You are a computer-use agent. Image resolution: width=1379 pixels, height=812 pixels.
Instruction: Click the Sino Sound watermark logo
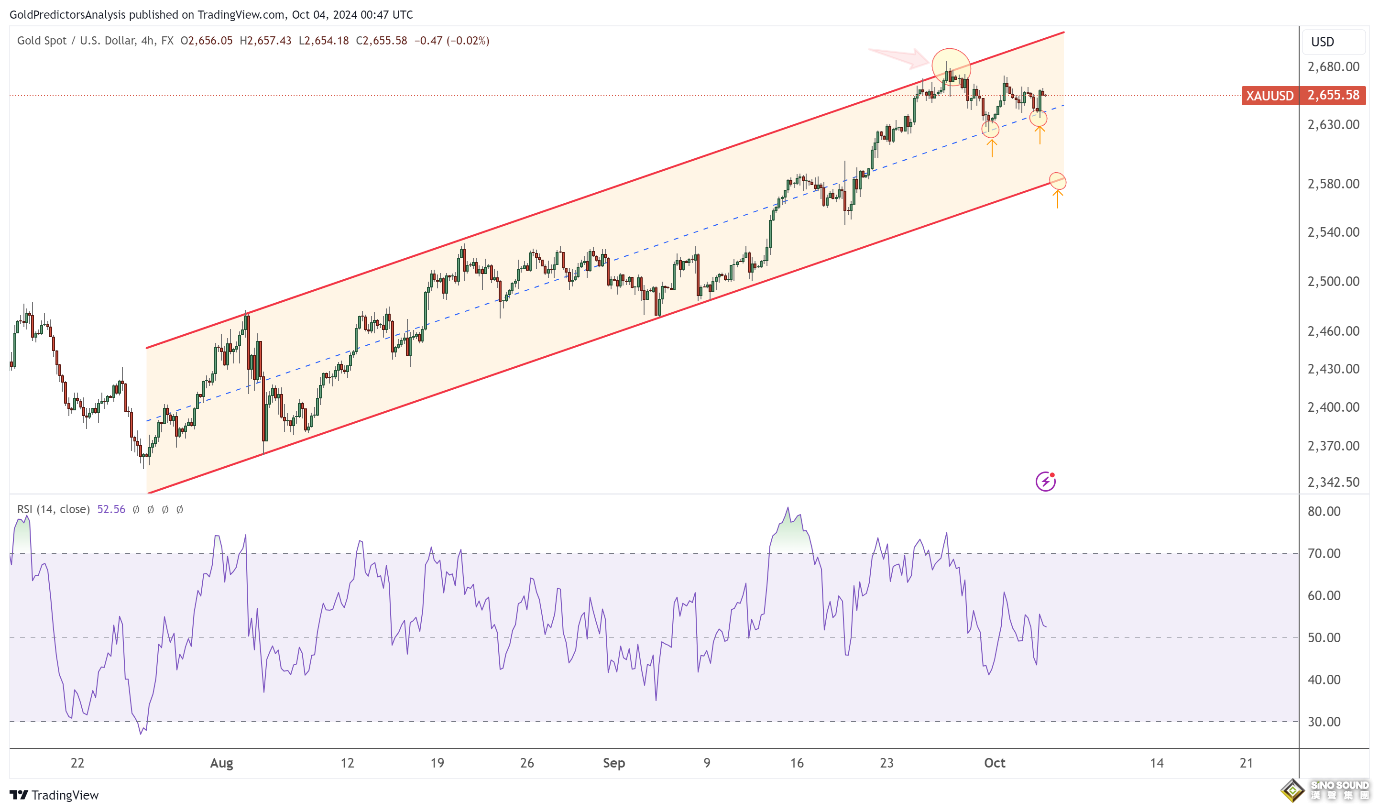pyautogui.click(x=1327, y=791)
